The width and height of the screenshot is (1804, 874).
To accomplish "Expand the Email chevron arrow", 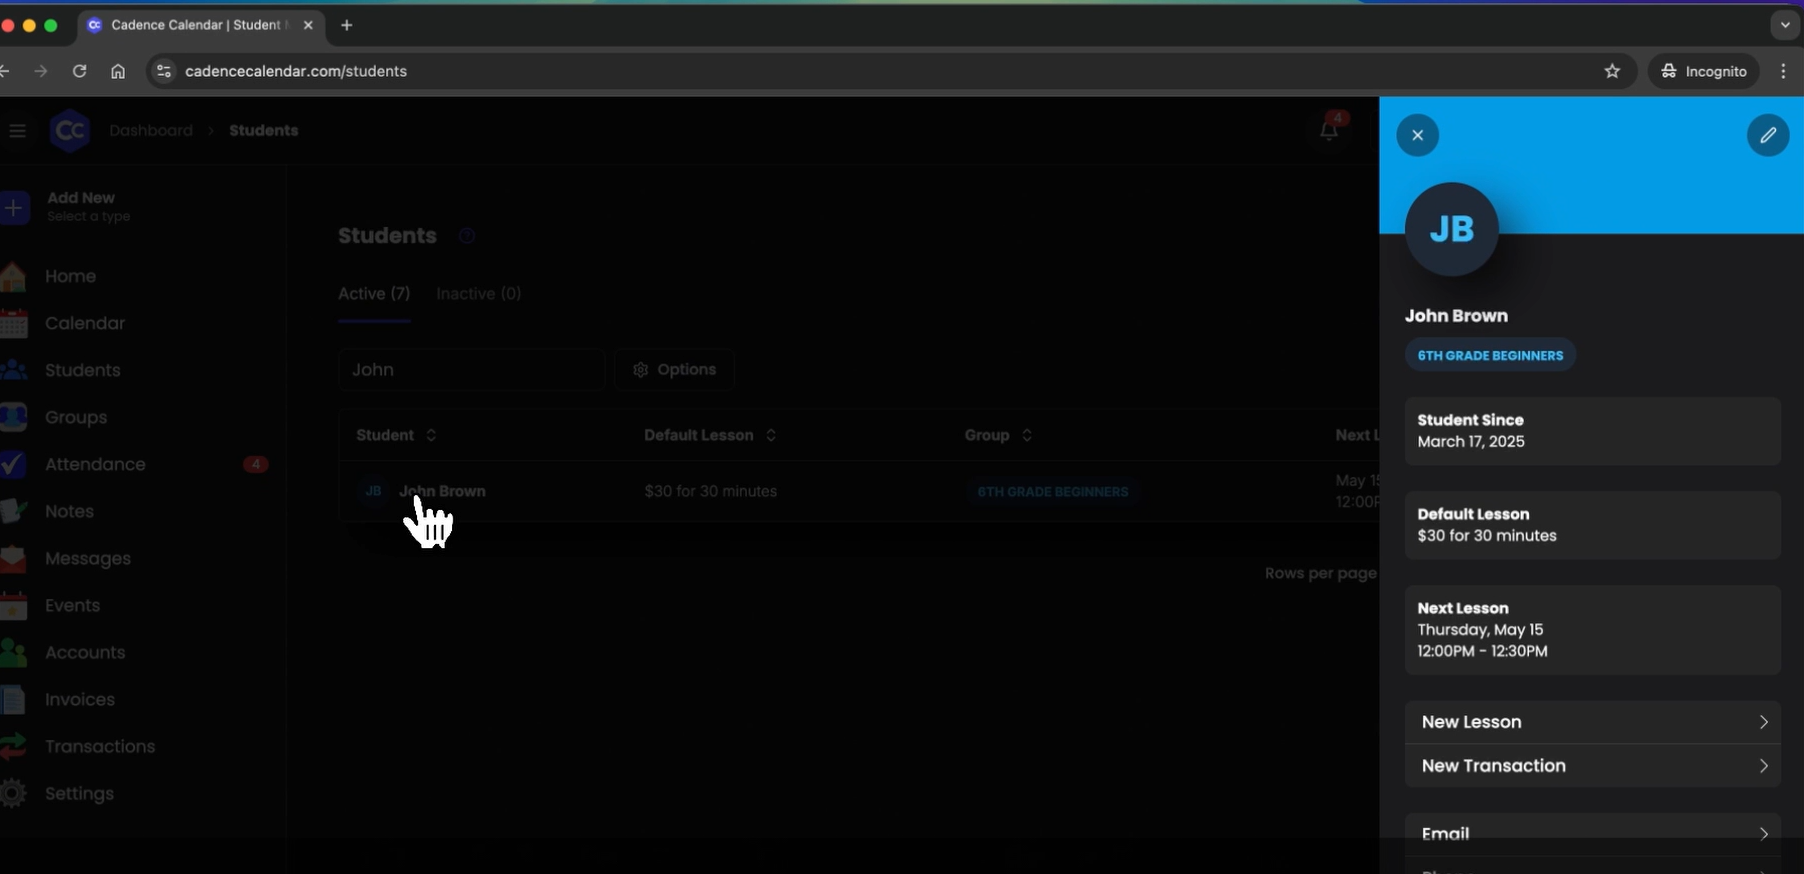I will 1763,833.
